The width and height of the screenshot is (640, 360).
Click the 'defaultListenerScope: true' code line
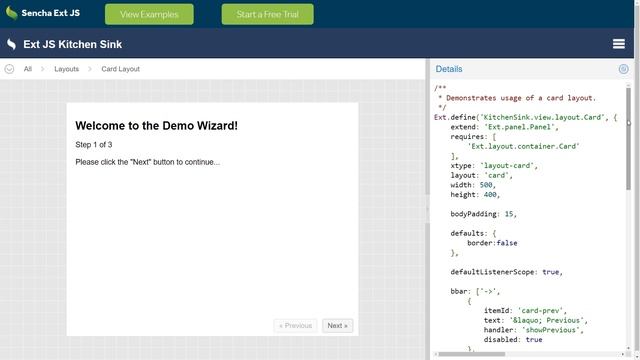(x=507, y=272)
